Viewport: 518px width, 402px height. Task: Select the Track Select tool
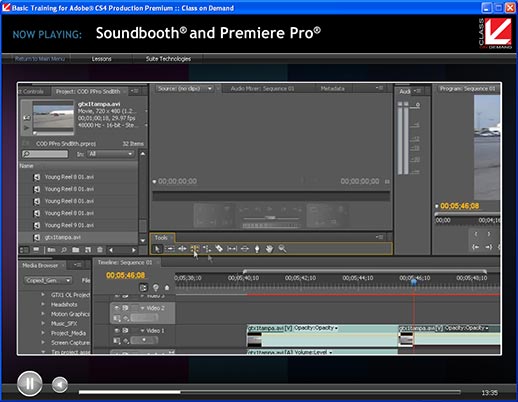click(x=170, y=249)
